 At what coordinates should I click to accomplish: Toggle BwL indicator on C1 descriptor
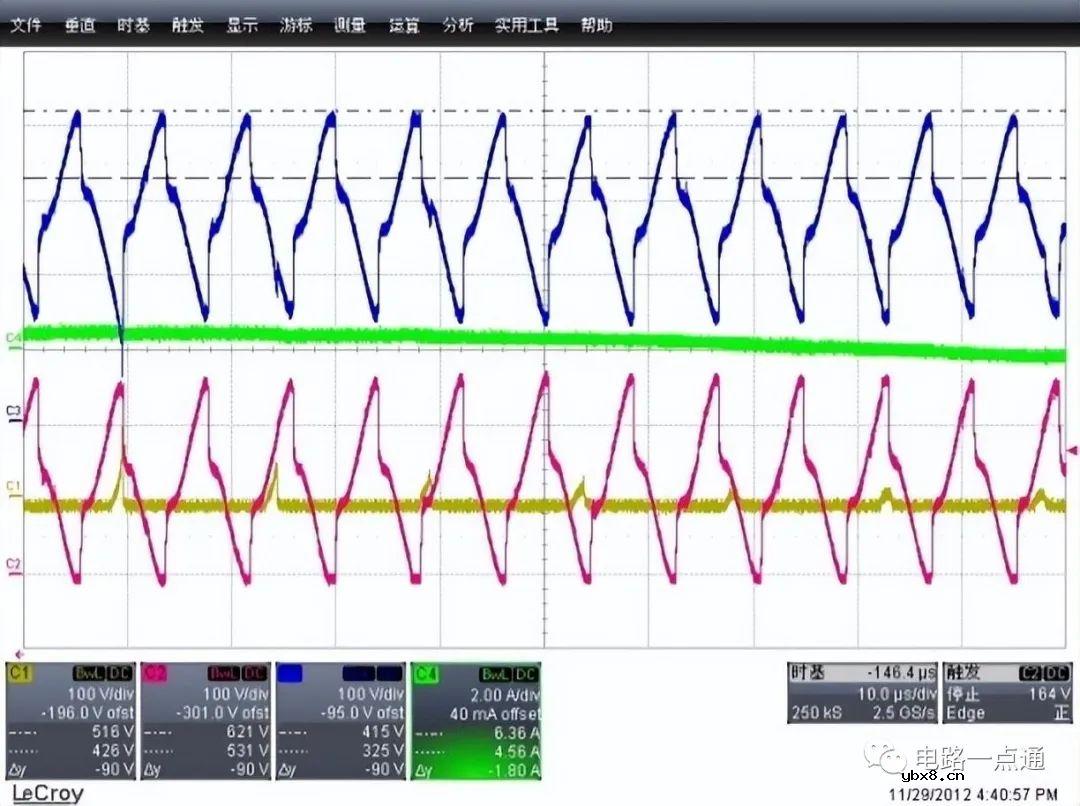coord(90,674)
